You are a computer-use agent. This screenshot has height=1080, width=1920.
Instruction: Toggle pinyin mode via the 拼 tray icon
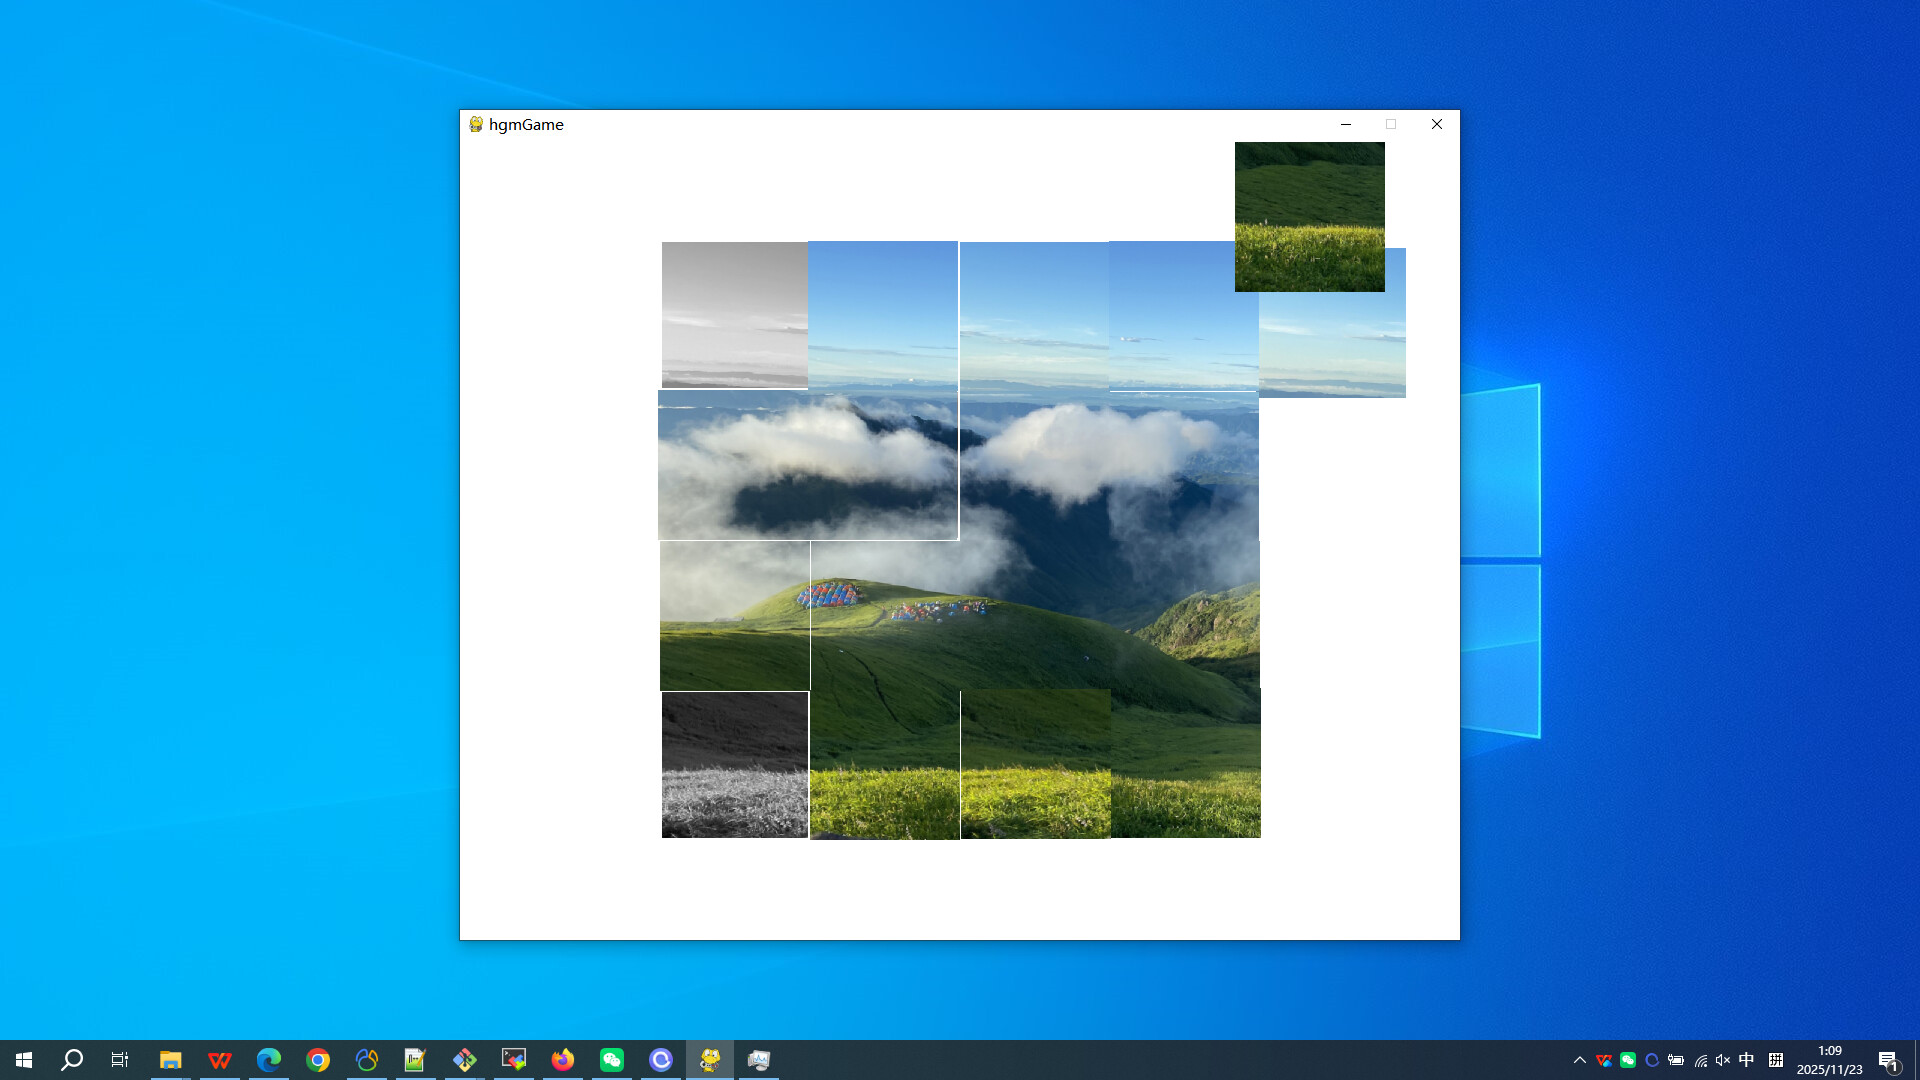(x=1777, y=1059)
